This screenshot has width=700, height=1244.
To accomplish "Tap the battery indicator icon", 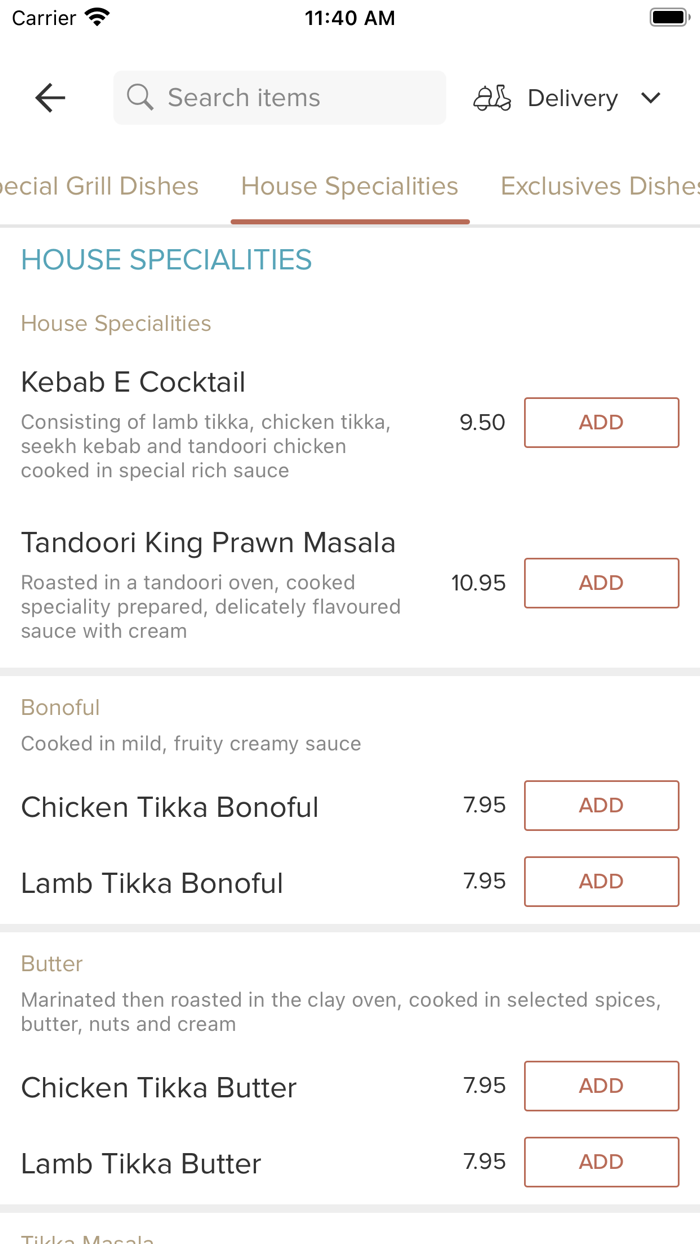I will click(x=667, y=18).
